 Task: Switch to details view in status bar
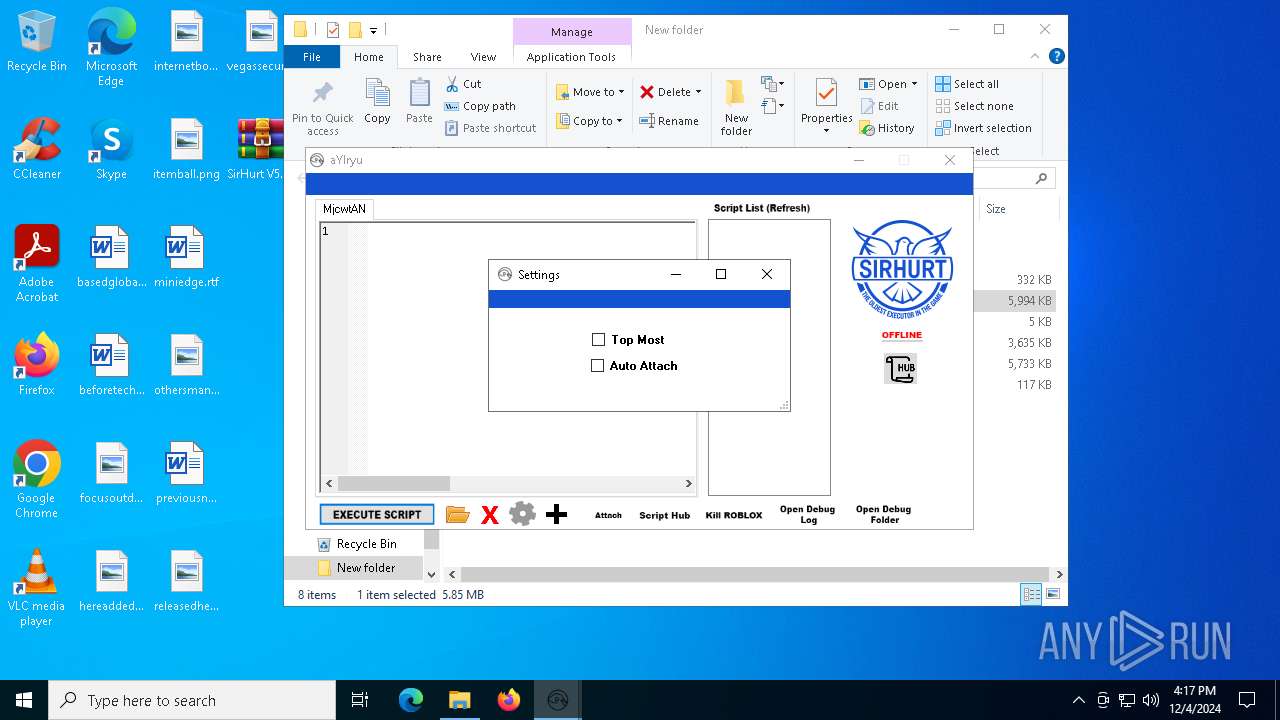tap(1031, 595)
